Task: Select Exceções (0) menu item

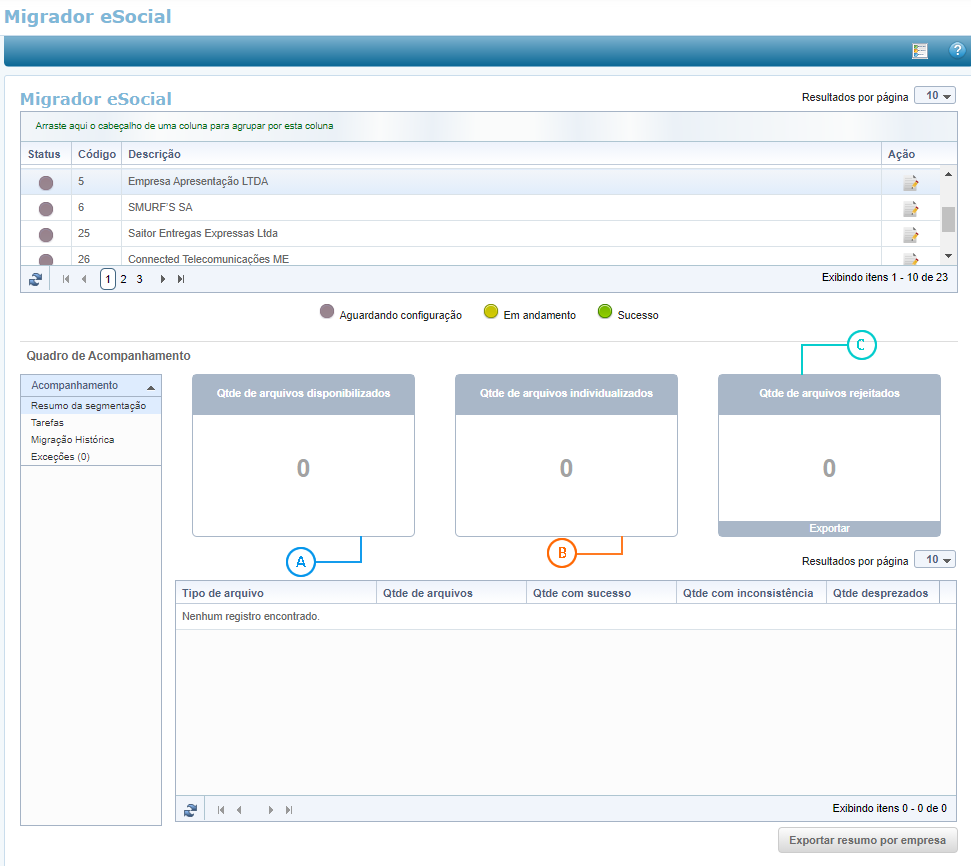Action: click(x=60, y=457)
